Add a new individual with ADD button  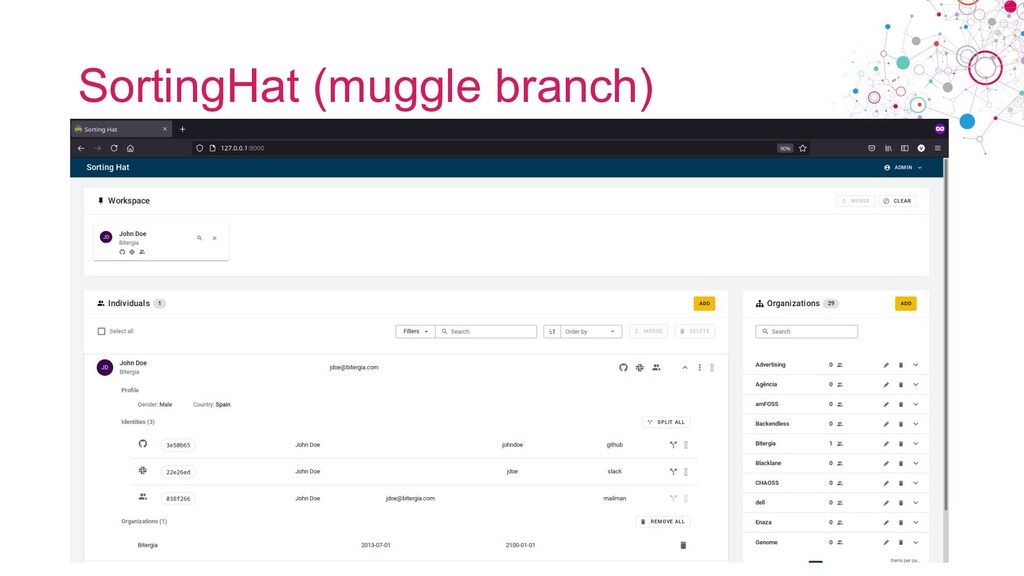click(704, 303)
